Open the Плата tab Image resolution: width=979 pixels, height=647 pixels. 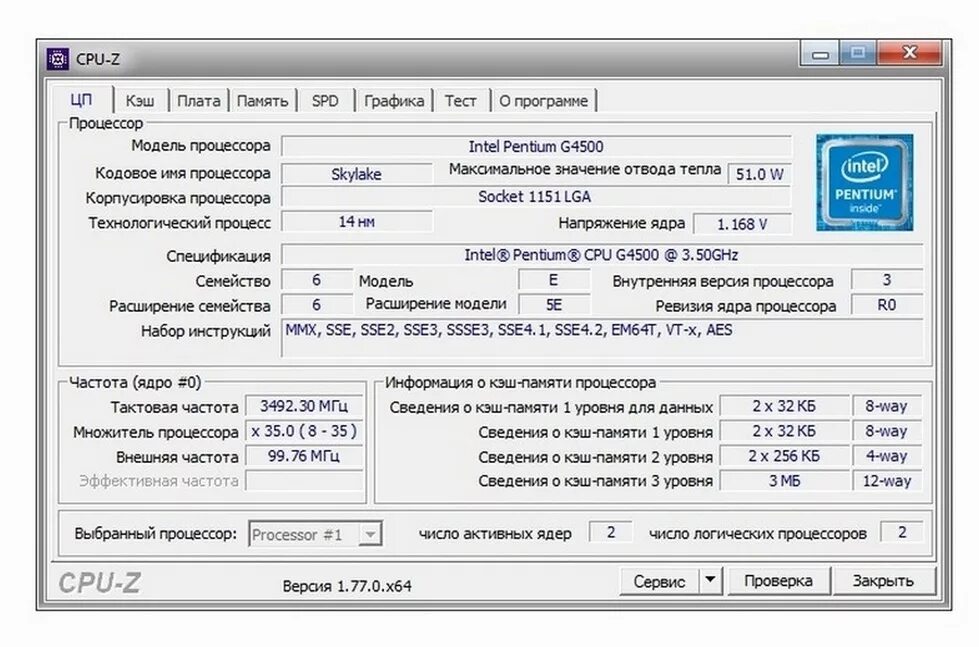199,101
